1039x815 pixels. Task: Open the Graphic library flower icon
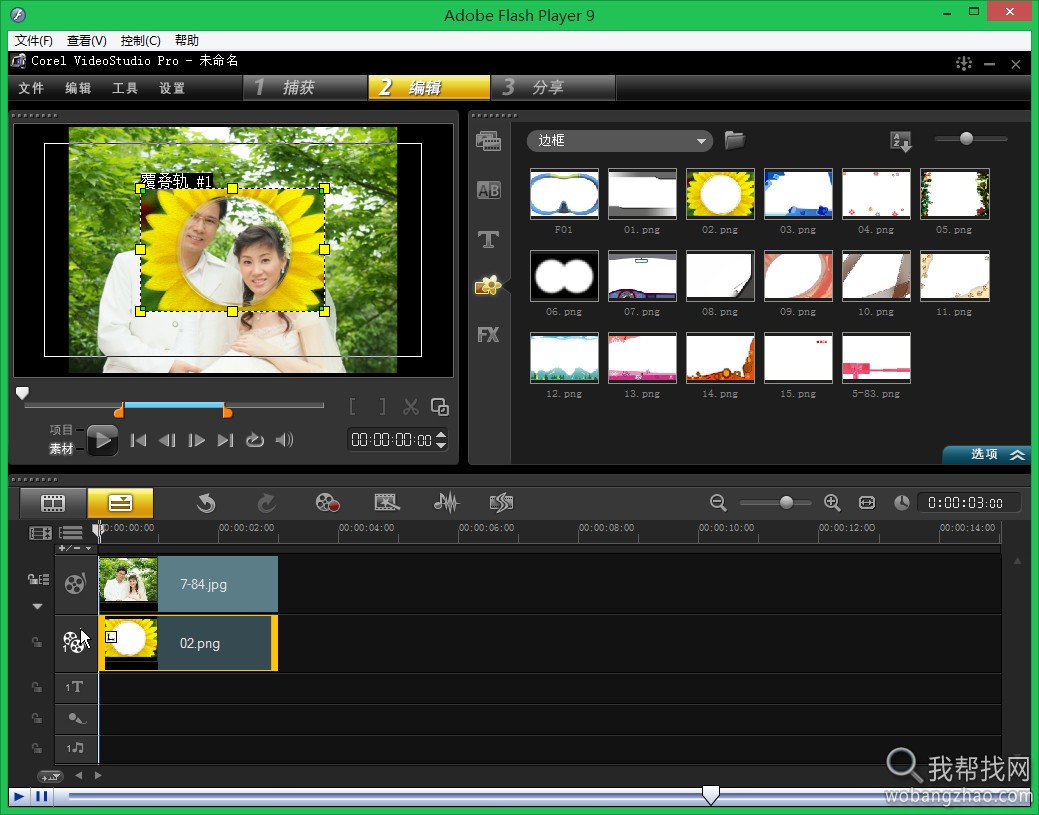coord(488,286)
